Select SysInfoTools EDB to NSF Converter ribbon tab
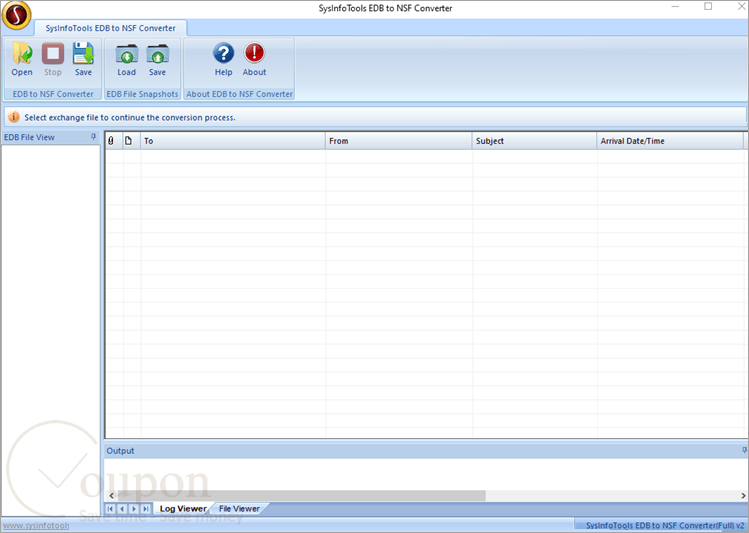Screen dimensions: 749x533 [x=110, y=28]
